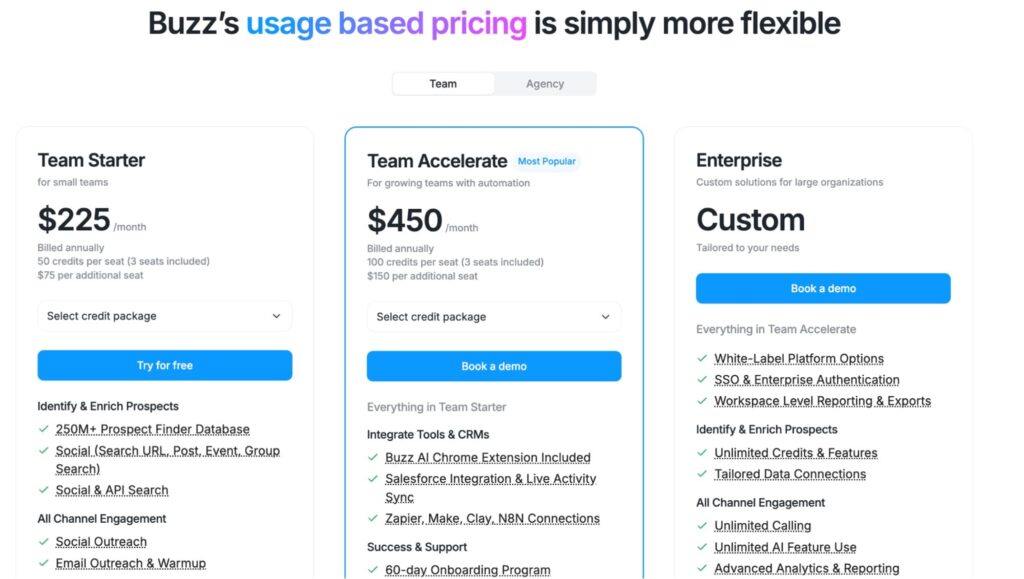
Task: Click checkmark beside 250M+ Prospect Finder Database
Action: coord(44,429)
